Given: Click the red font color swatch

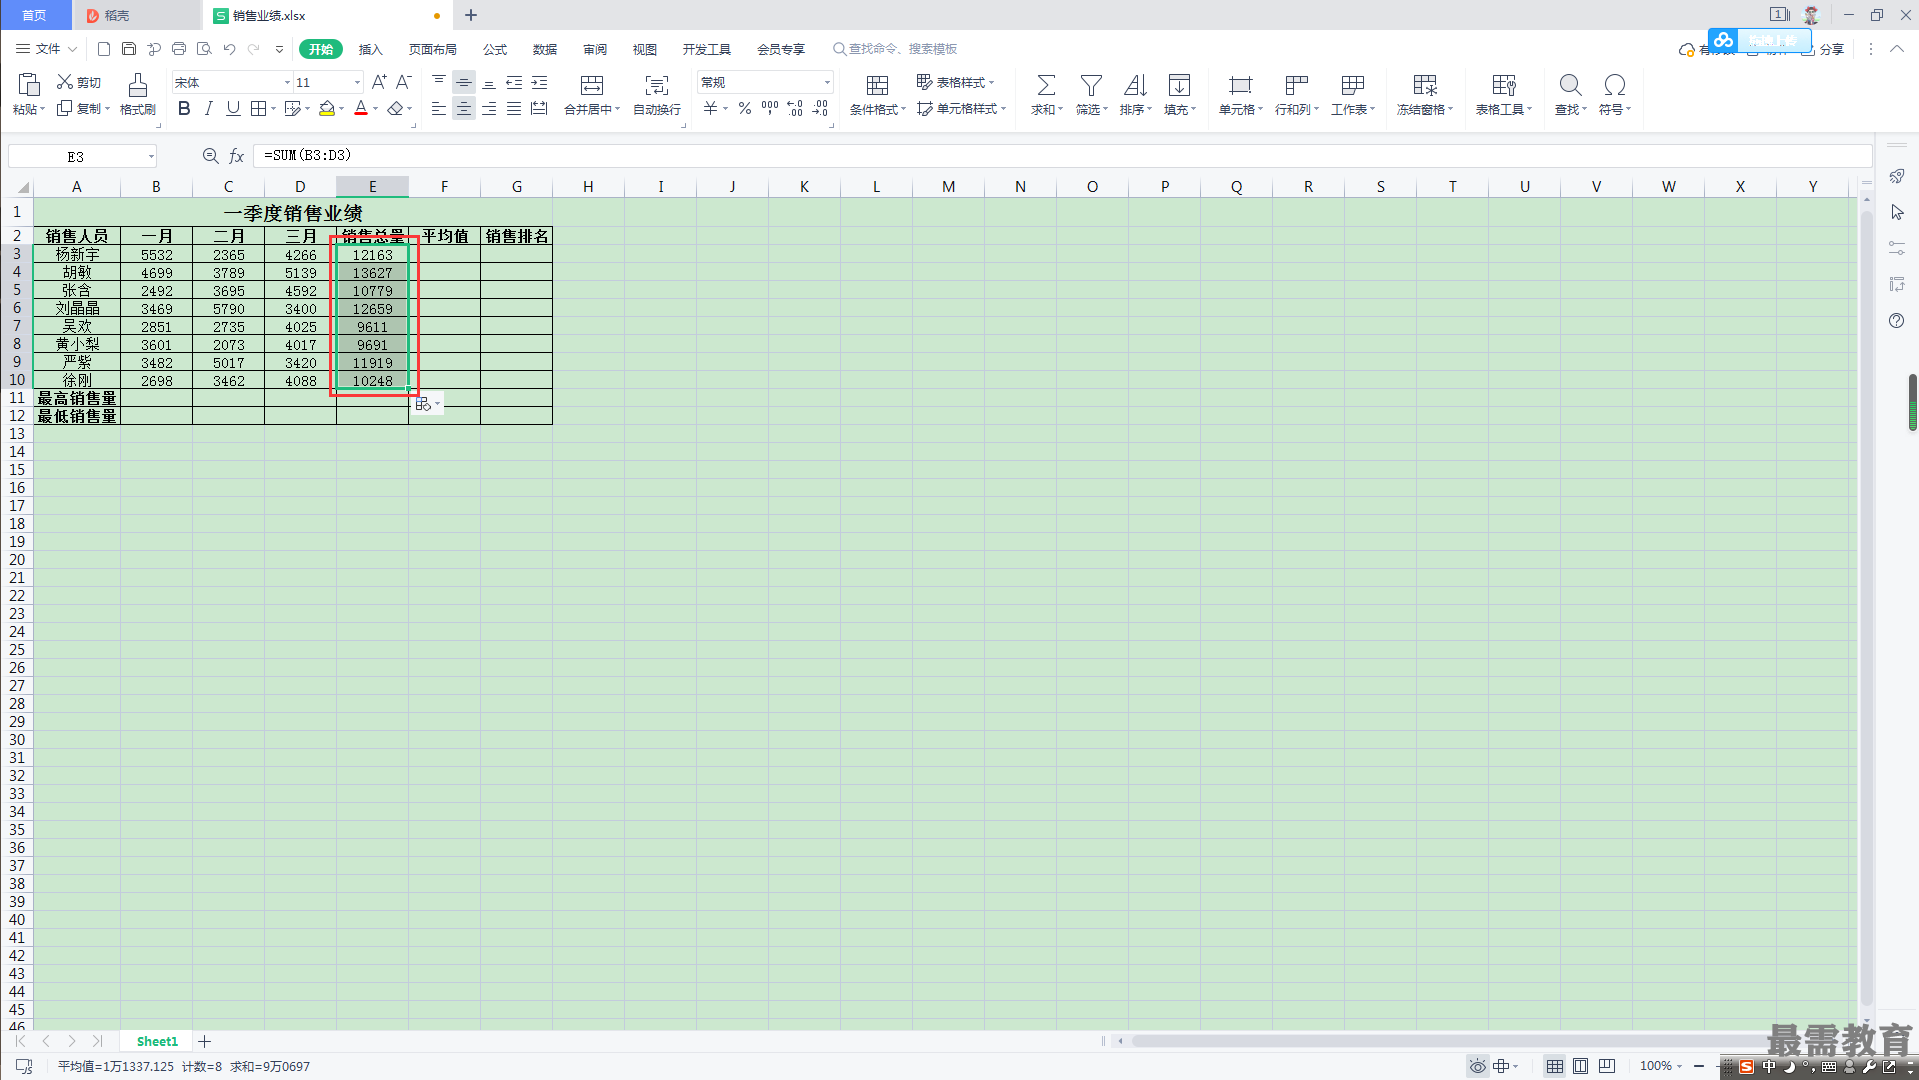Looking at the screenshot, I should click(361, 108).
